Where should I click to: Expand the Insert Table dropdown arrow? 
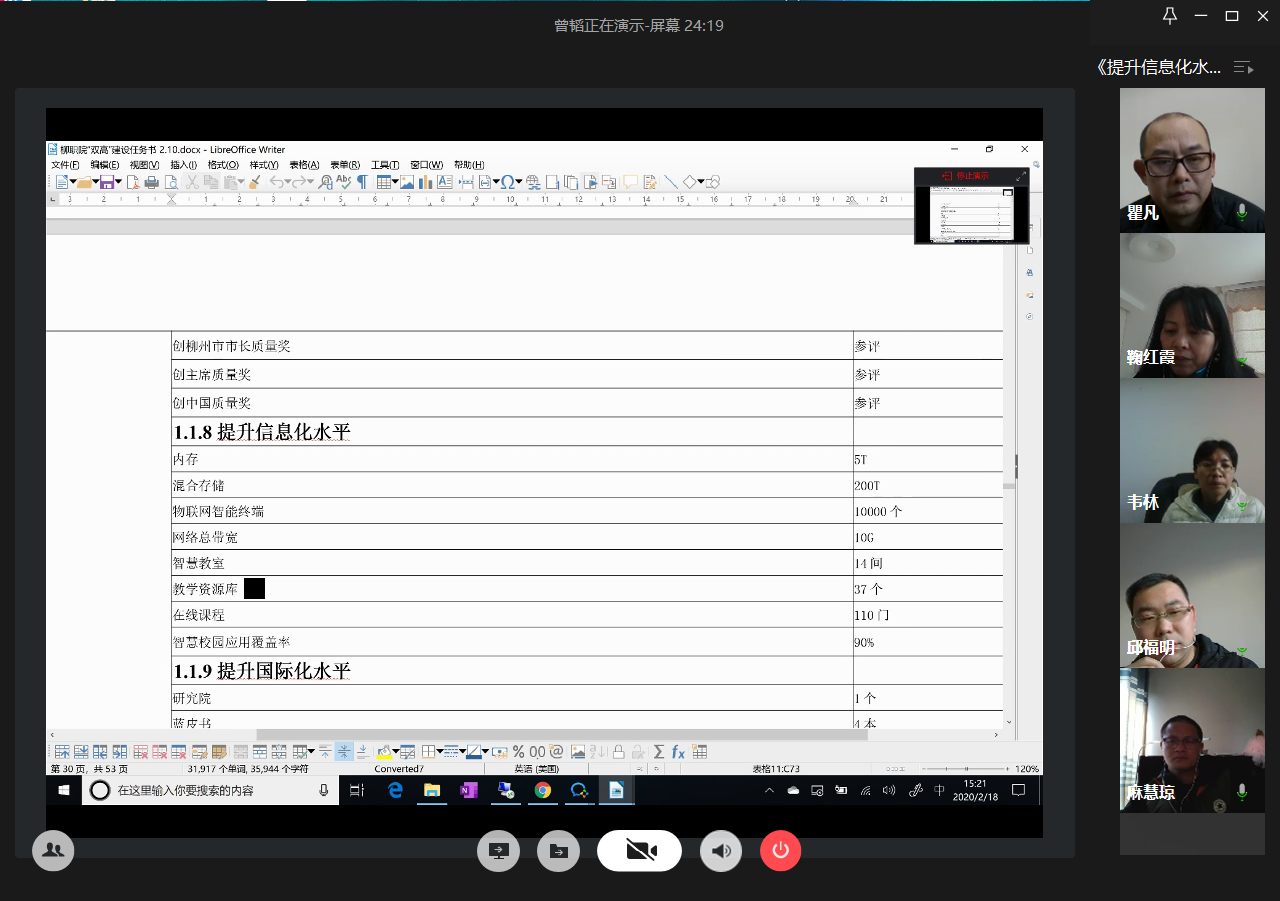tap(396, 182)
